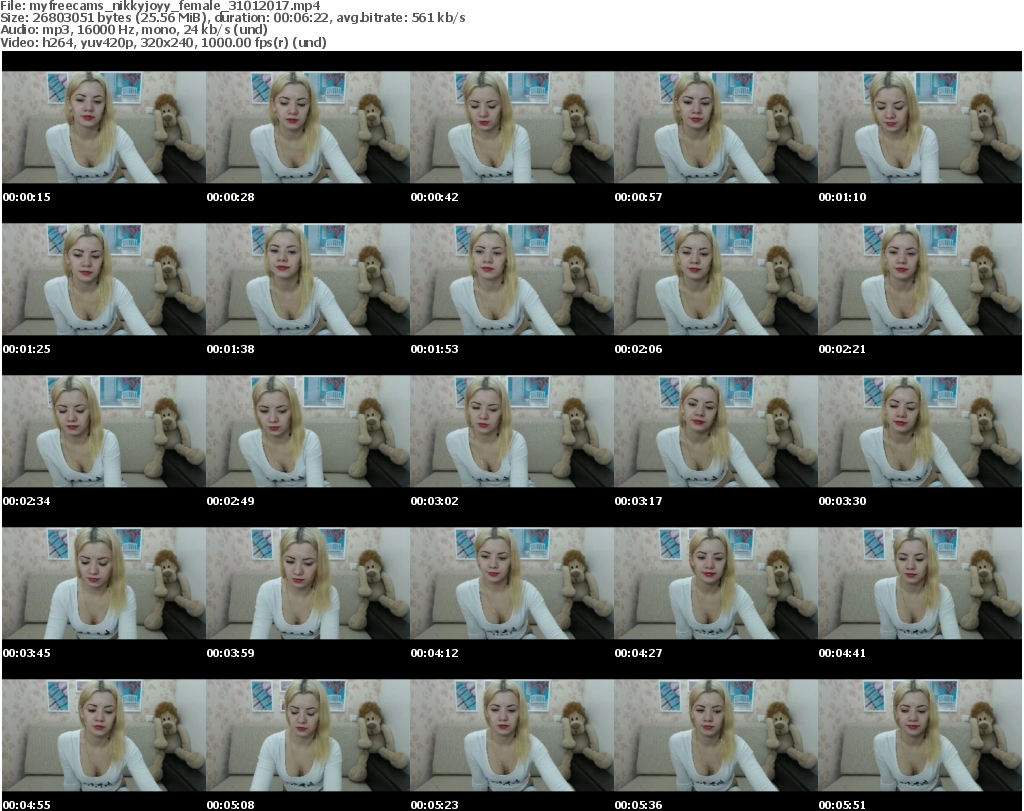
Task: Choose the thumbnail above timestamp 00:03:45
Action: (104, 584)
